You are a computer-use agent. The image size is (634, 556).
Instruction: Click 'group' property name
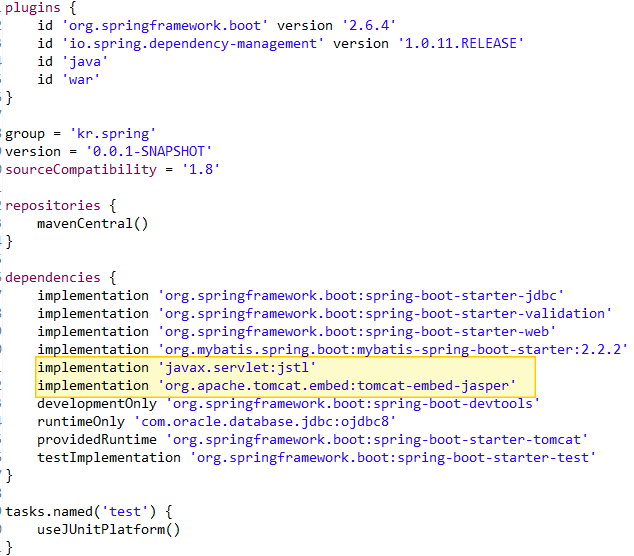coord(25,134)
